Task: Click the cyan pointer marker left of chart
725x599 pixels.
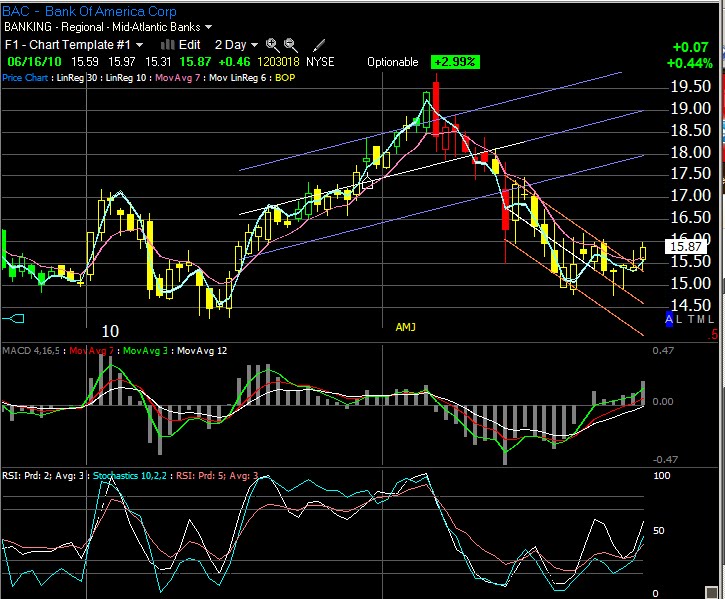Action: pyautogui.click(x=13, y=318)
